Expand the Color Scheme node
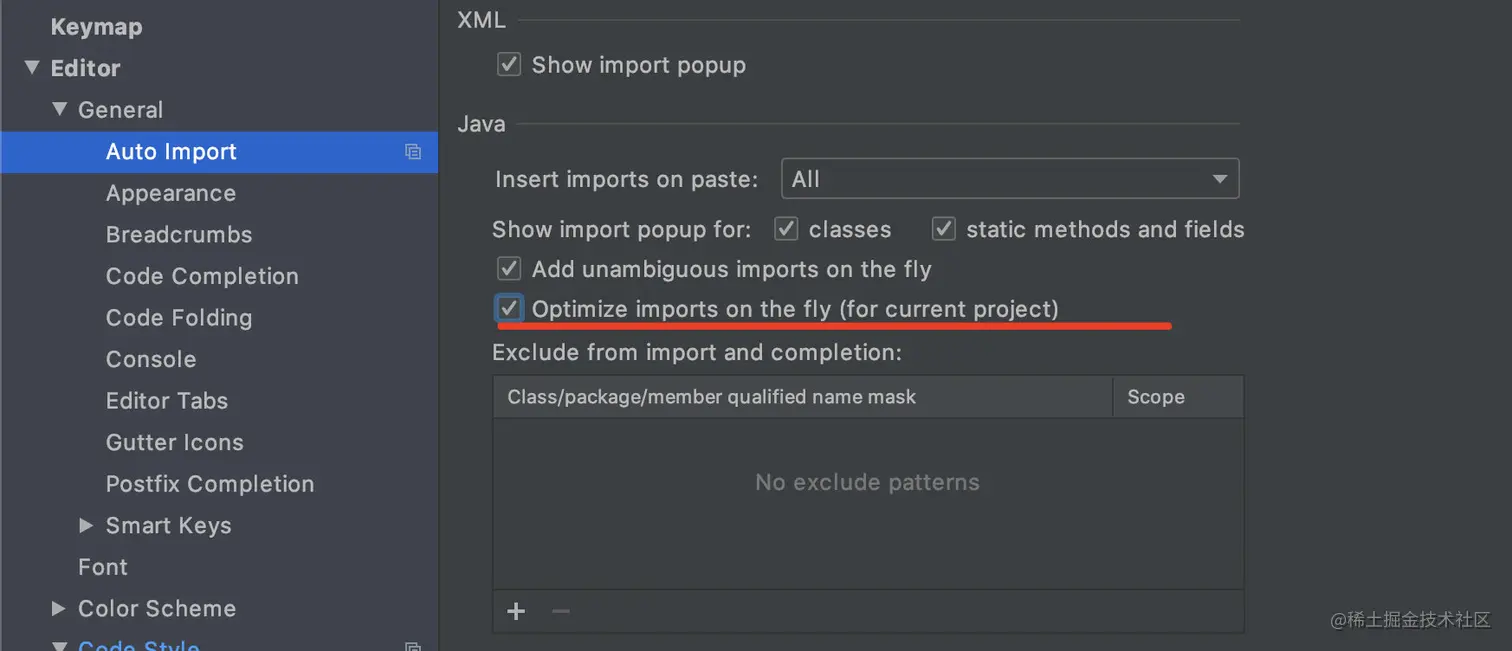The width and height of the screenshot is (1512, 651). 60,608
